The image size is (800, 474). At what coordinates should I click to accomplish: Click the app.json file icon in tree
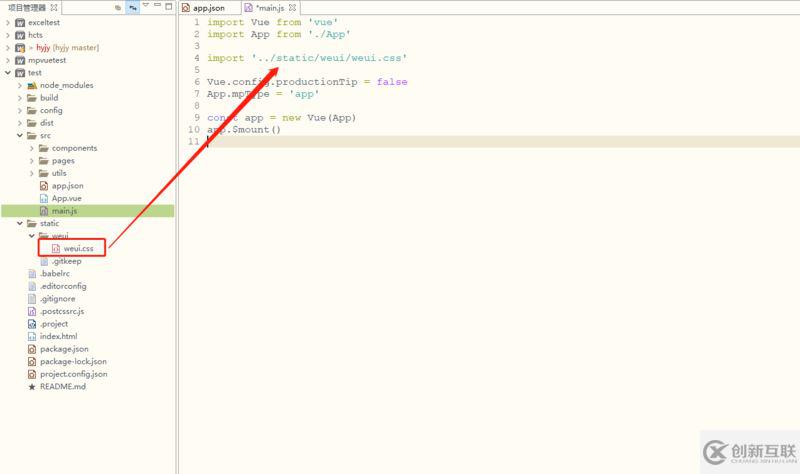44,186
